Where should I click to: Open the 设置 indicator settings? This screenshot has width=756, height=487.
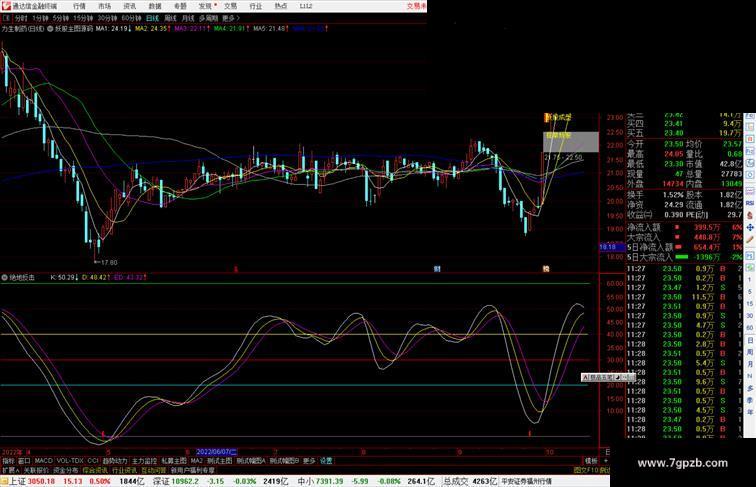tap(326, 461)
